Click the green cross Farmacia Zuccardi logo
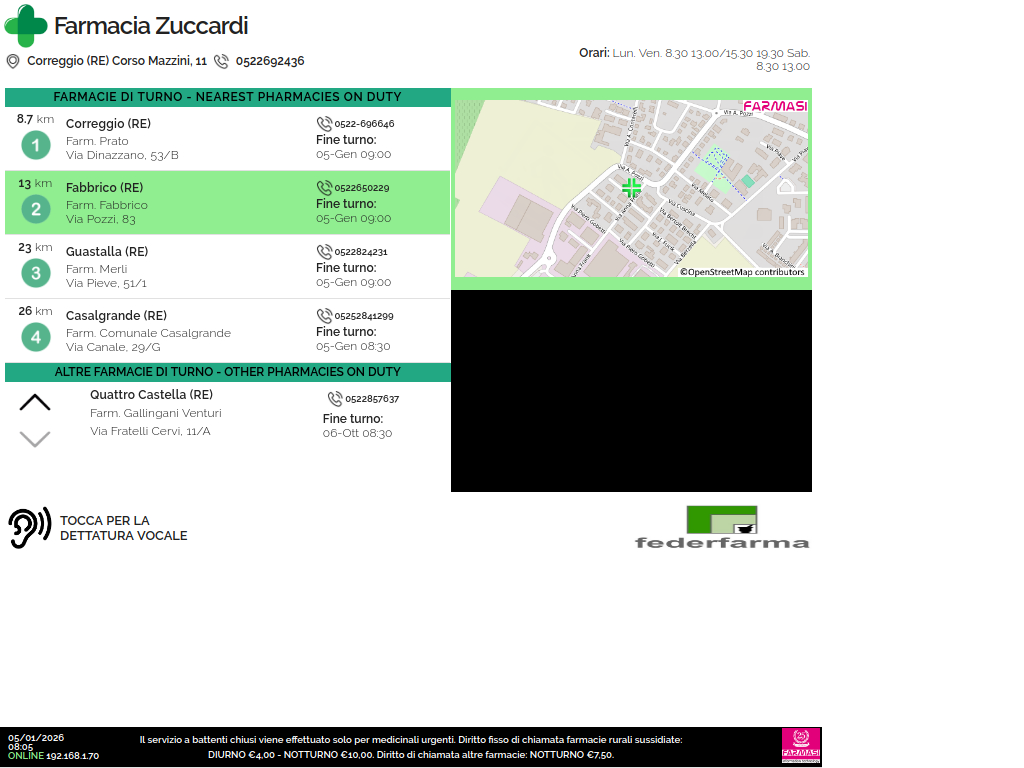The image size is (1024, 768). (x=26, y=26)
